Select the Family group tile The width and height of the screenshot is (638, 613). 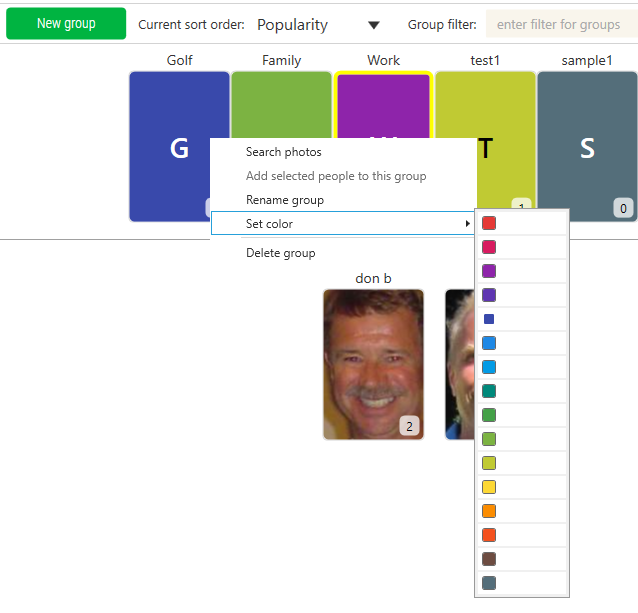[x=281, y=105]
